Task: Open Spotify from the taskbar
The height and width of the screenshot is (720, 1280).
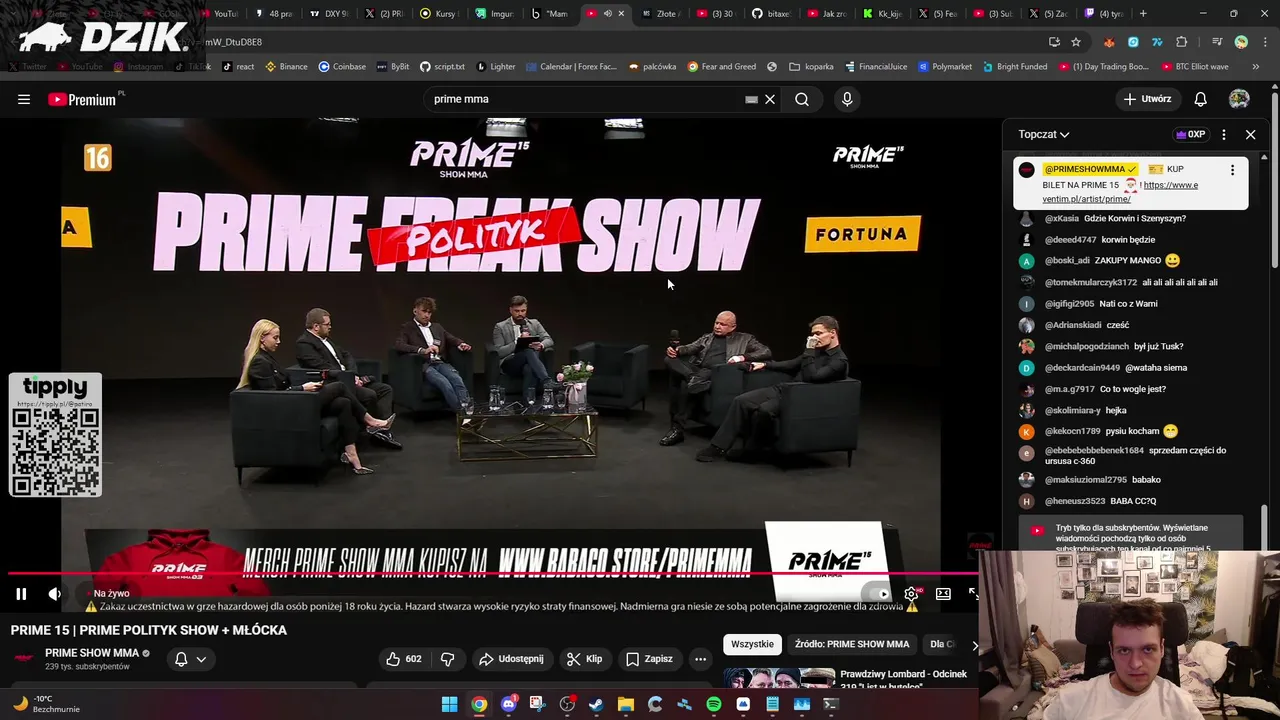Action: point(714,704)
